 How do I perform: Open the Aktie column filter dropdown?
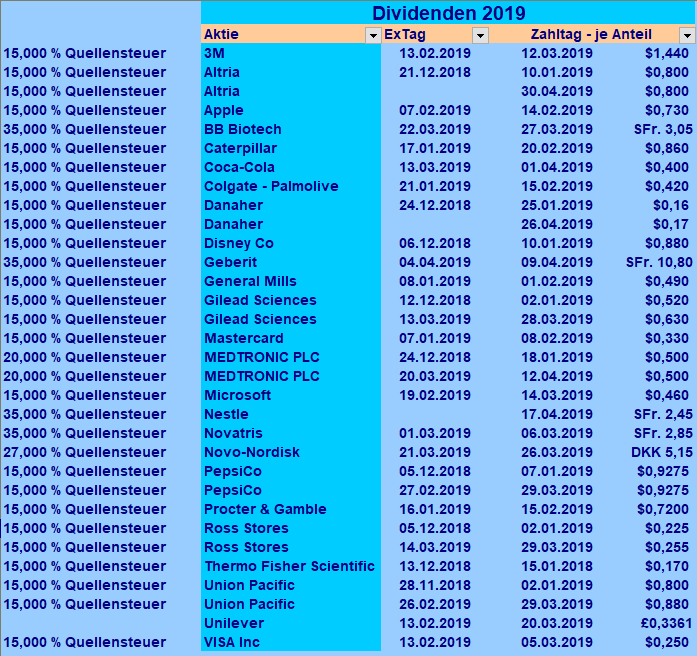click(x=373, y=35)
